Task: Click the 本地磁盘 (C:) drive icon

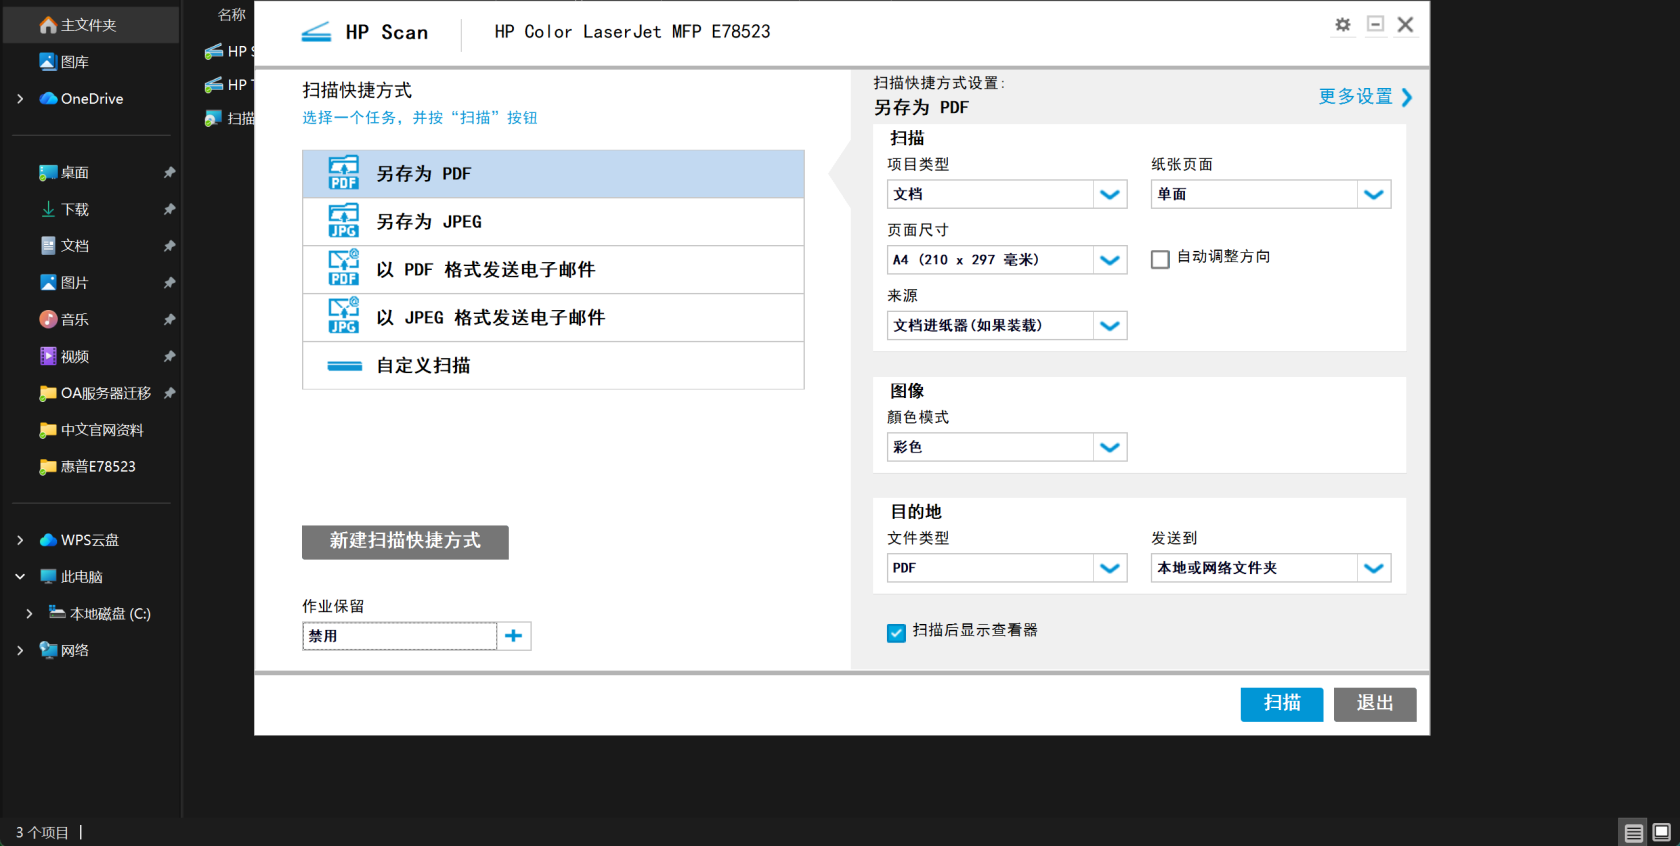Action: pyautogui.click(x=57, y=613)
